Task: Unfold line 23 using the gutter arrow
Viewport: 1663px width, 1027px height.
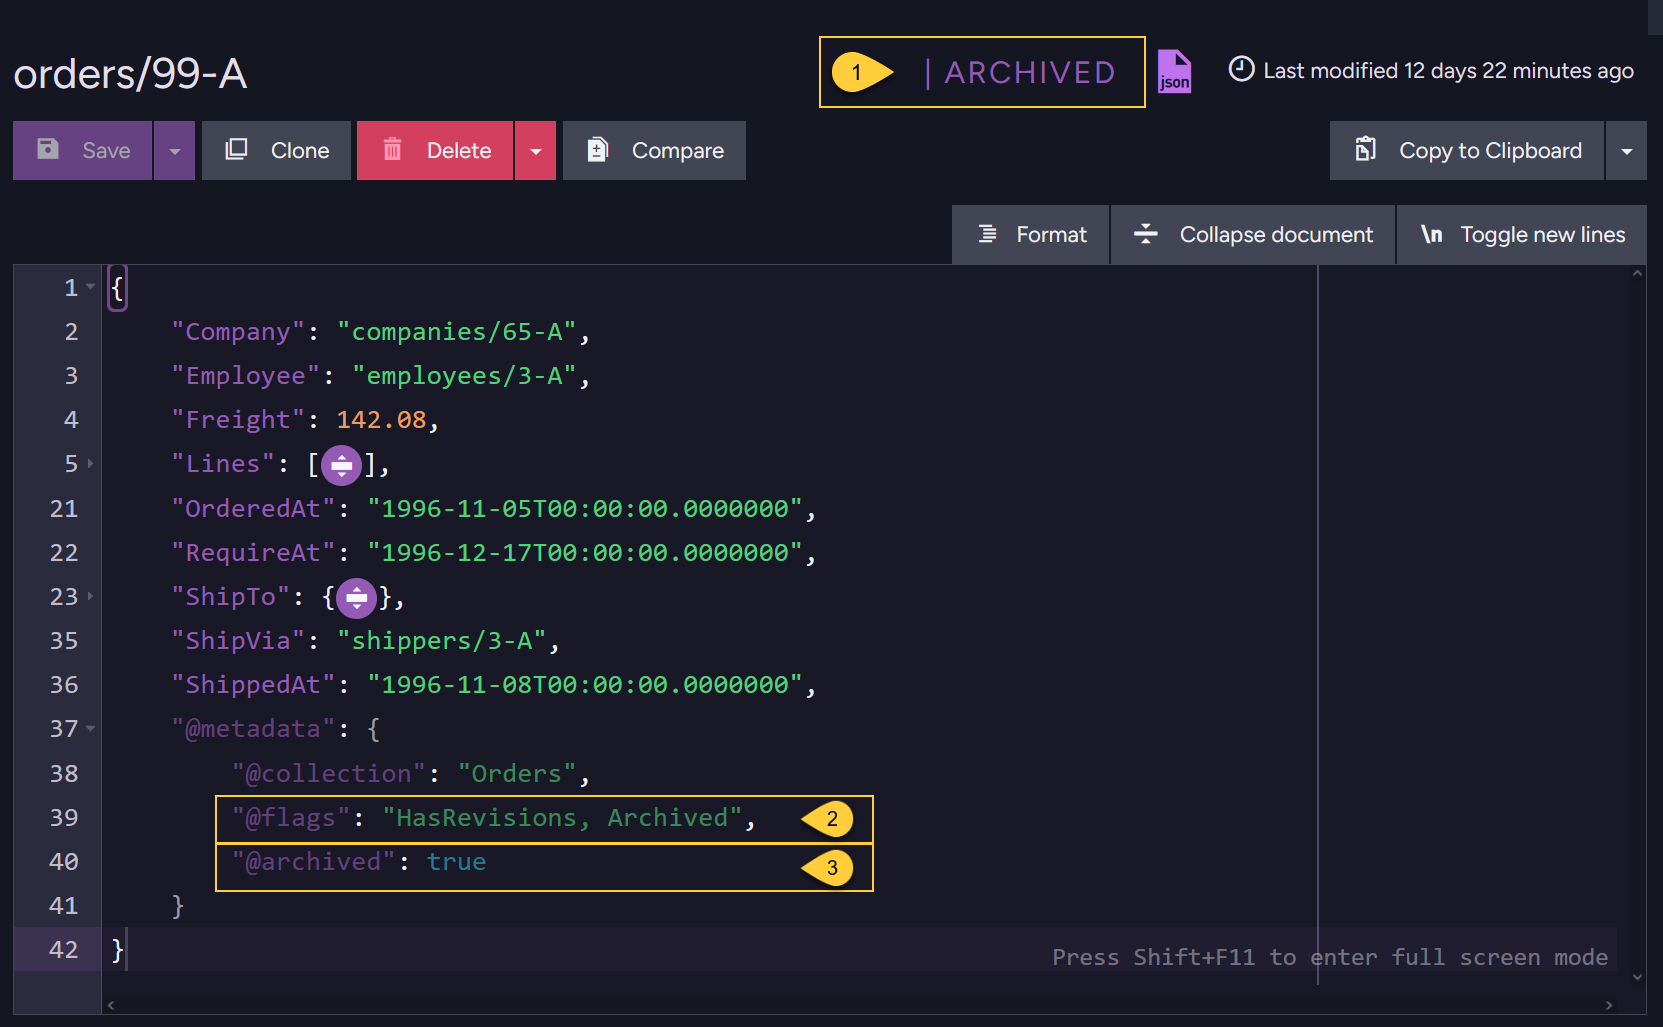Action: [x=91, y=596]
